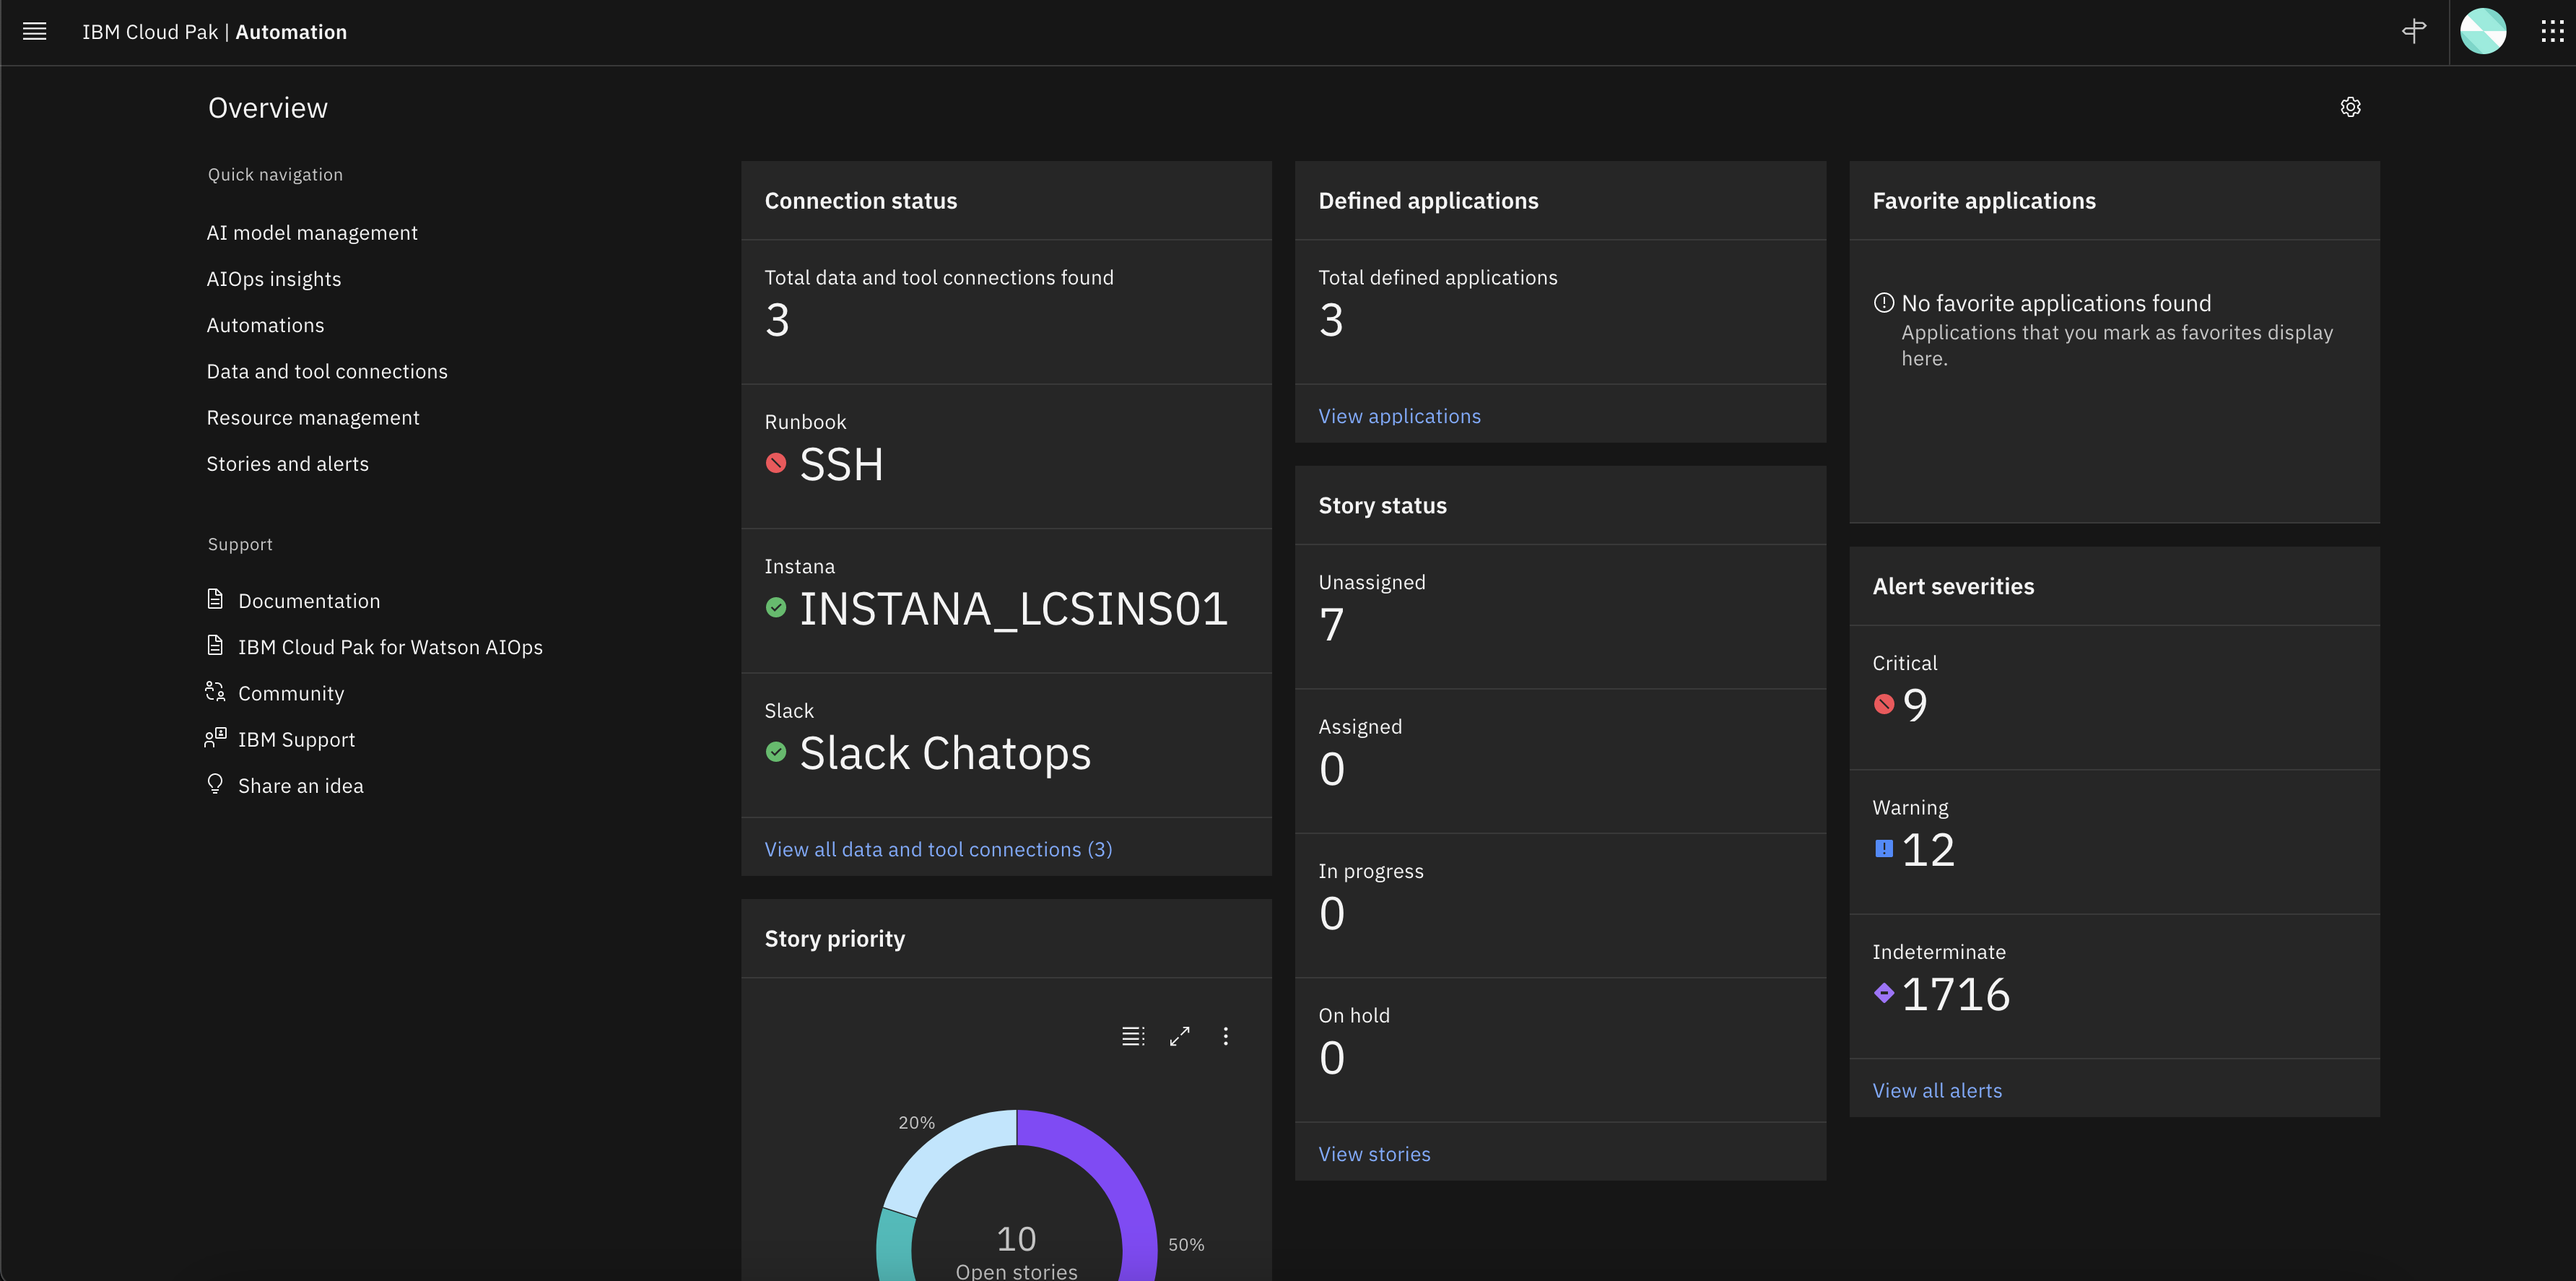The width and height of the screenshot is (2576, 1281).
Task: Click the IBM Support icon
Action: (x=215, y=738)
